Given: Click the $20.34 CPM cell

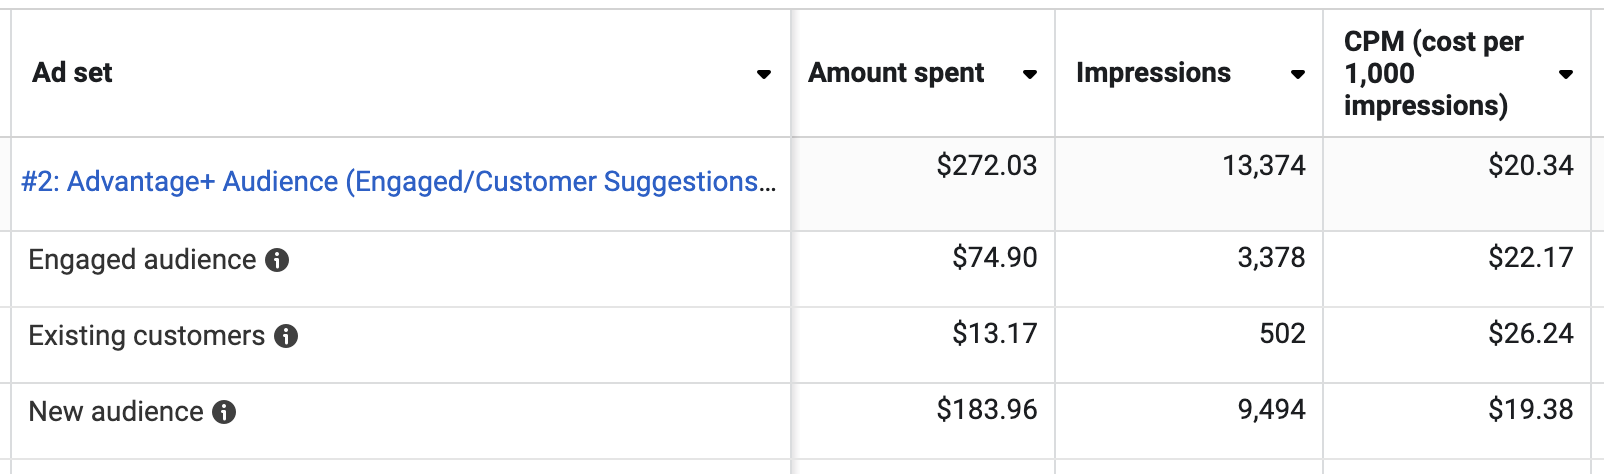Looking at the screenshot, I should pyautogui.click(x=1530, y=165).
